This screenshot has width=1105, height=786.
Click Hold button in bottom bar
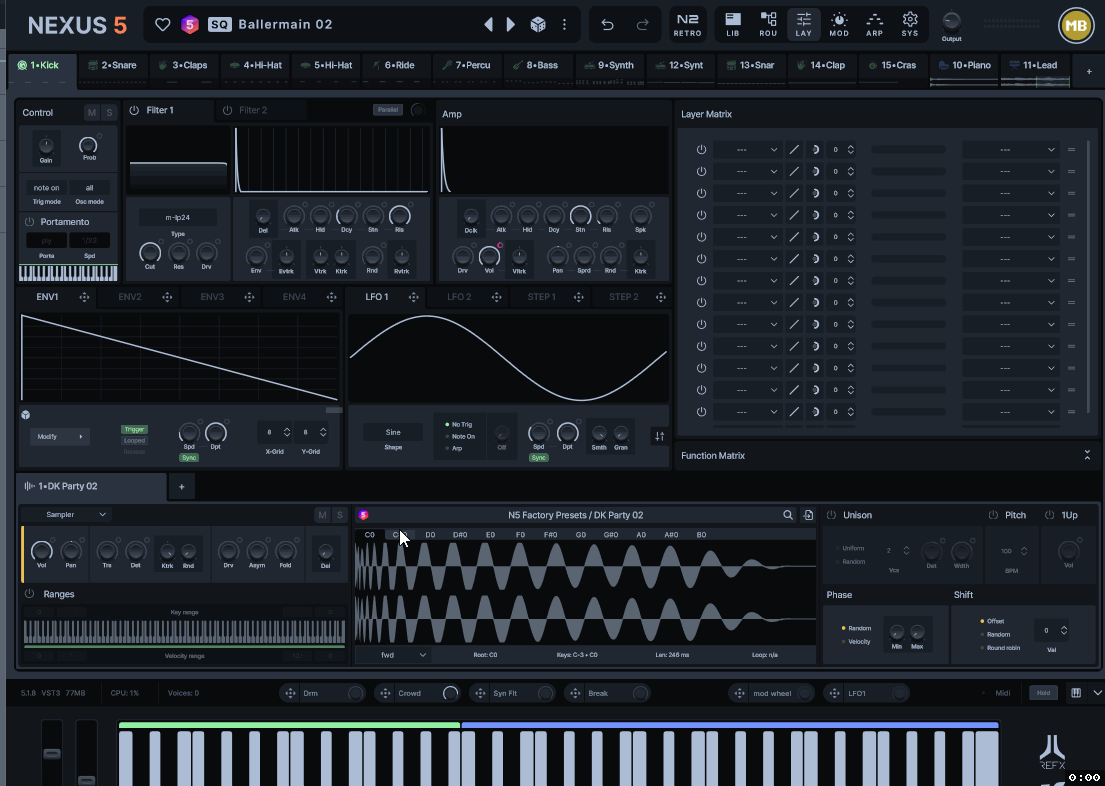click(x=1043, y=693)
